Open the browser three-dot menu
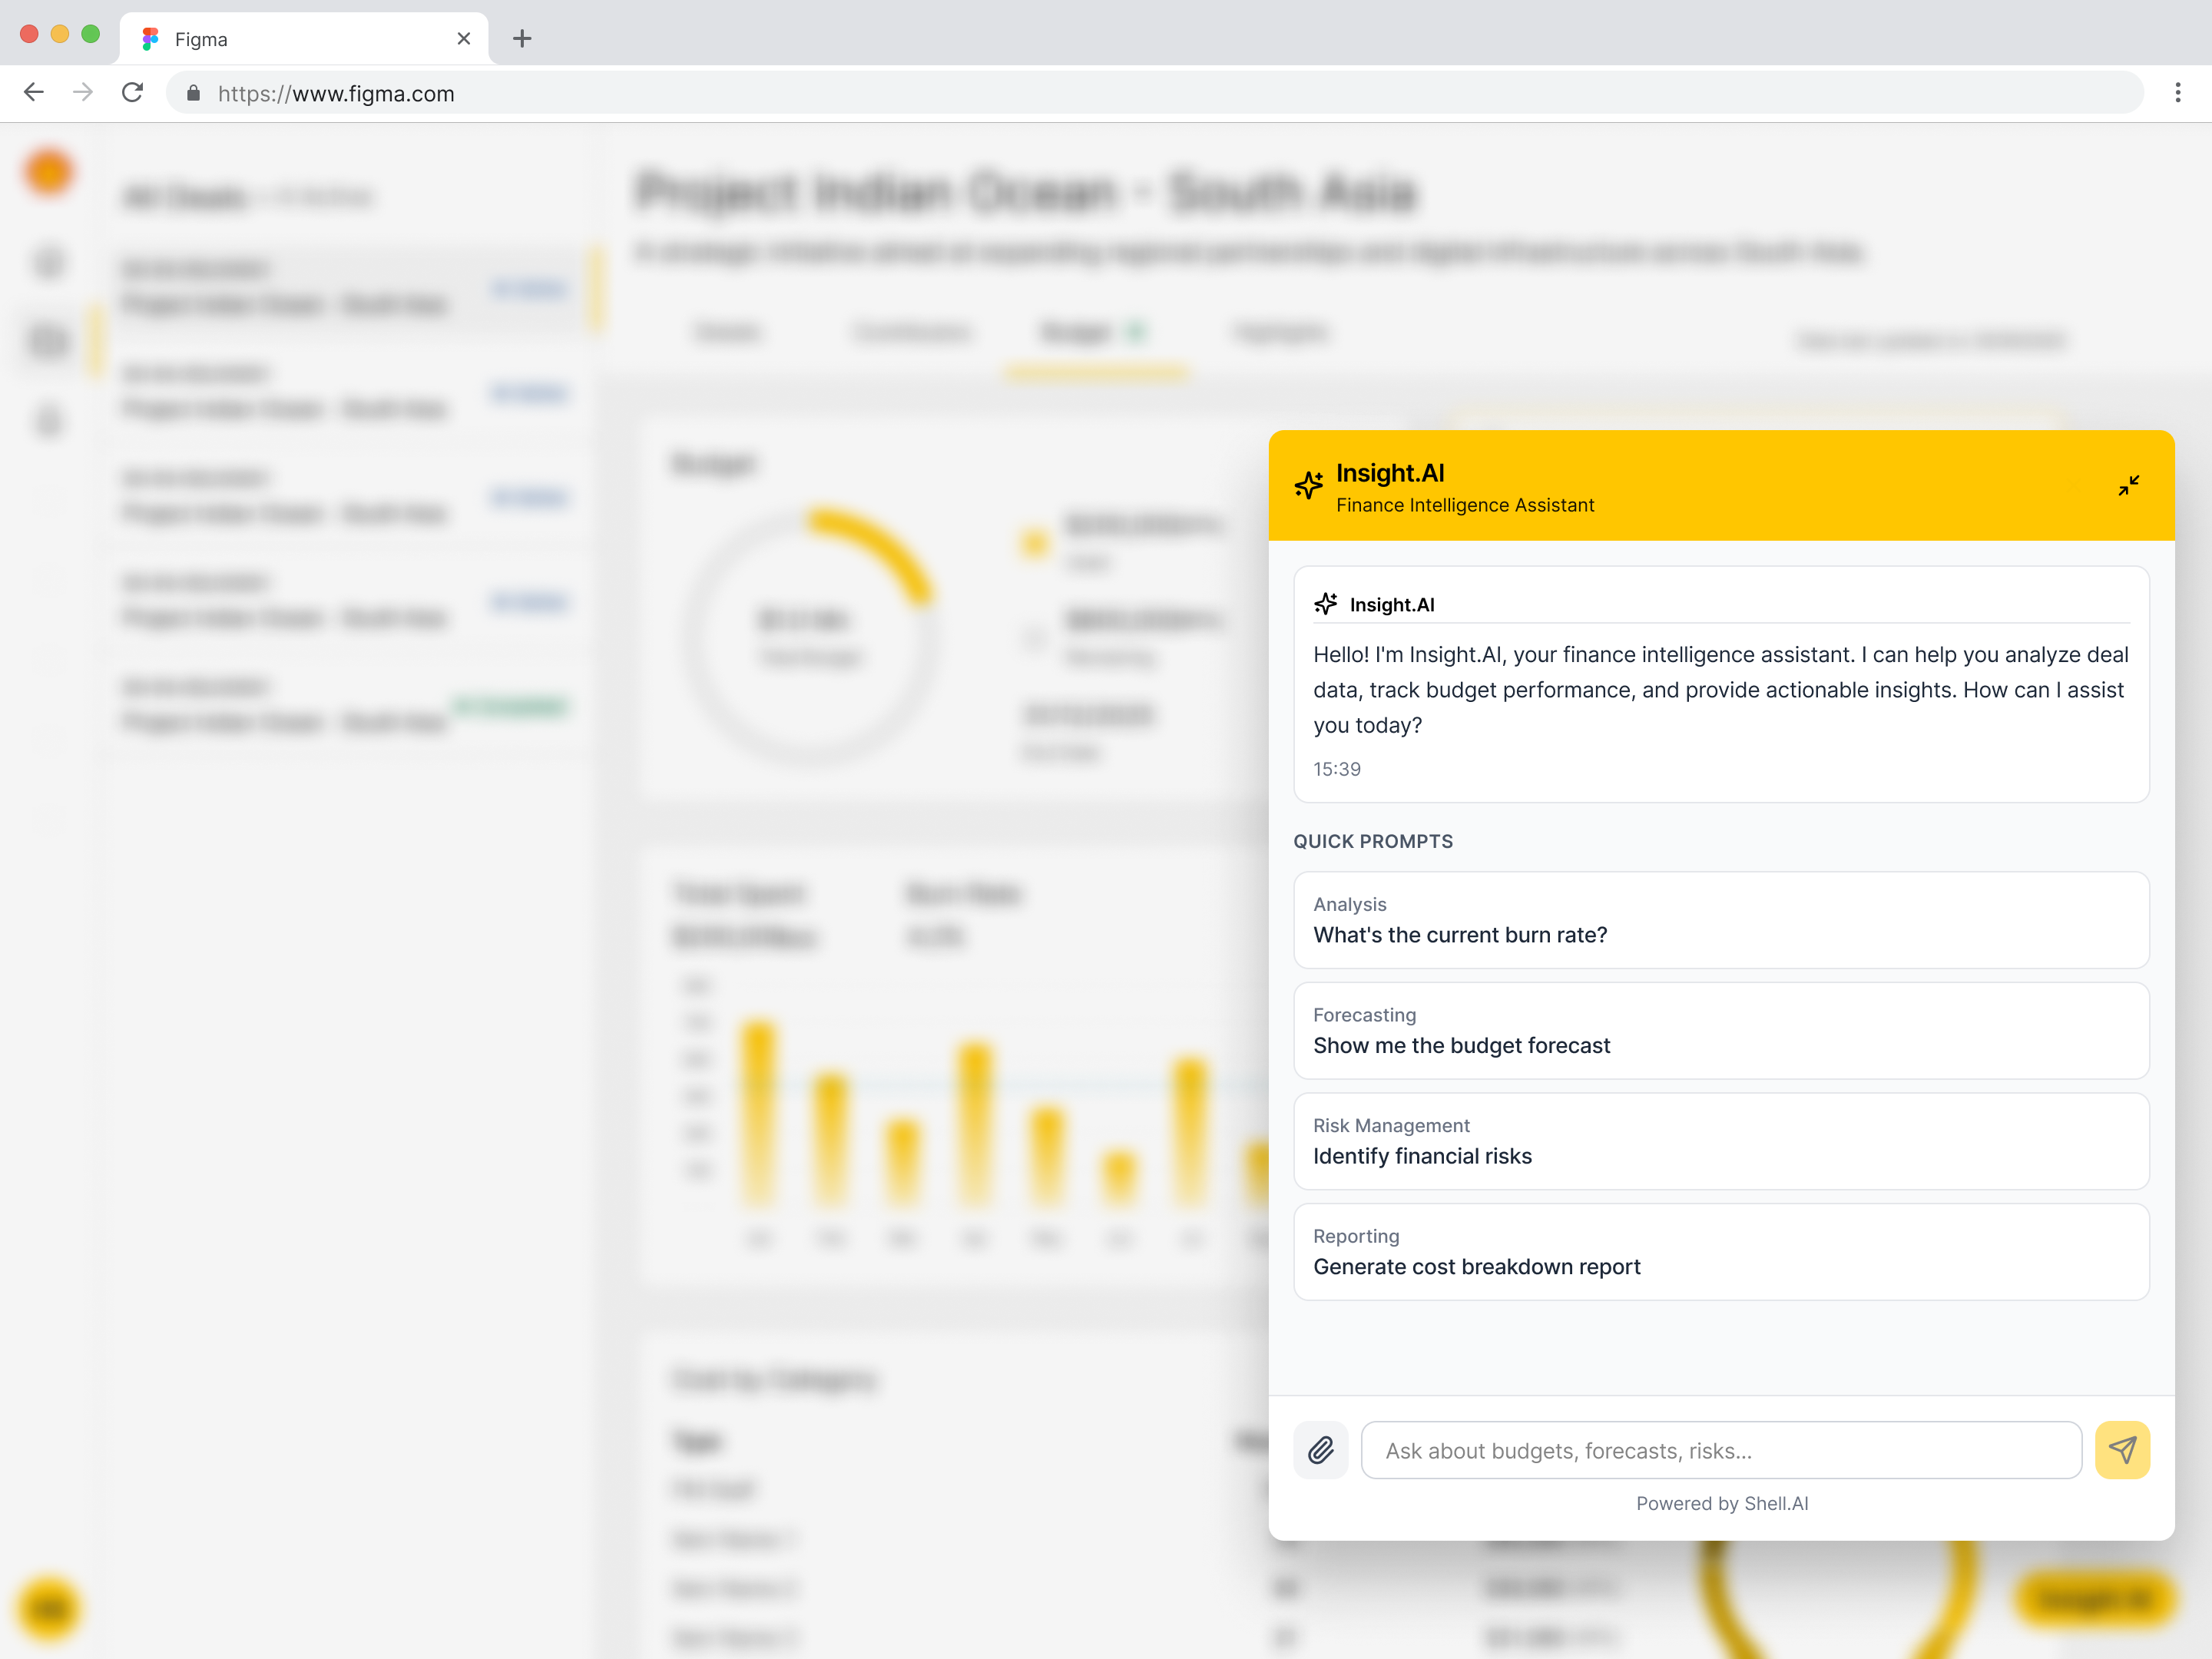The image size is (2212, 1659). coord(2178,93)
